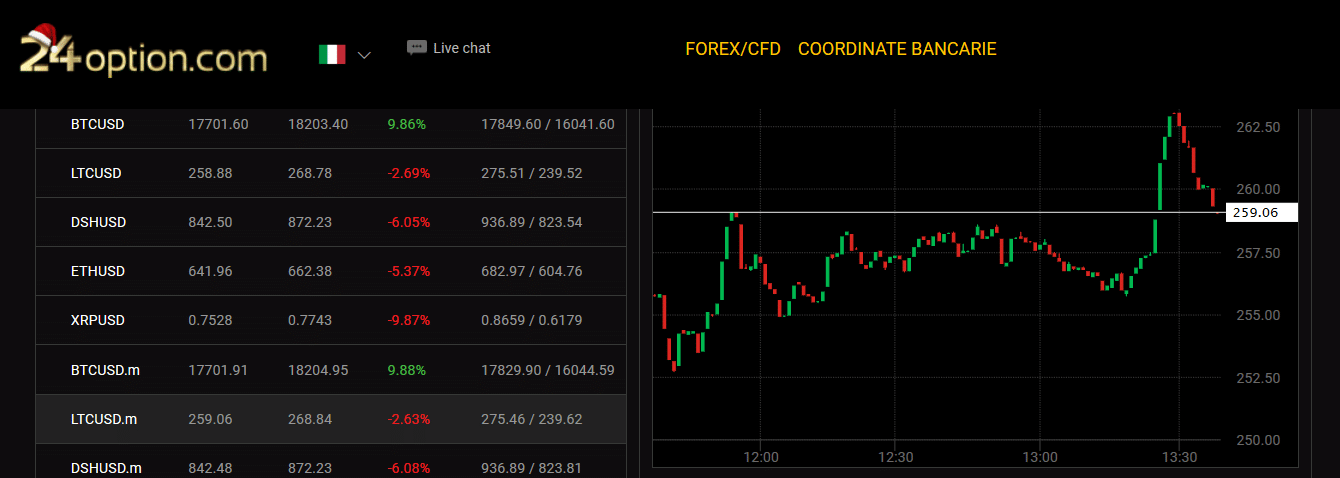Select the highlighted LTCUSD.m row symbol
The height and width of the screenshot is (478, 1340).
coord(104,419)
